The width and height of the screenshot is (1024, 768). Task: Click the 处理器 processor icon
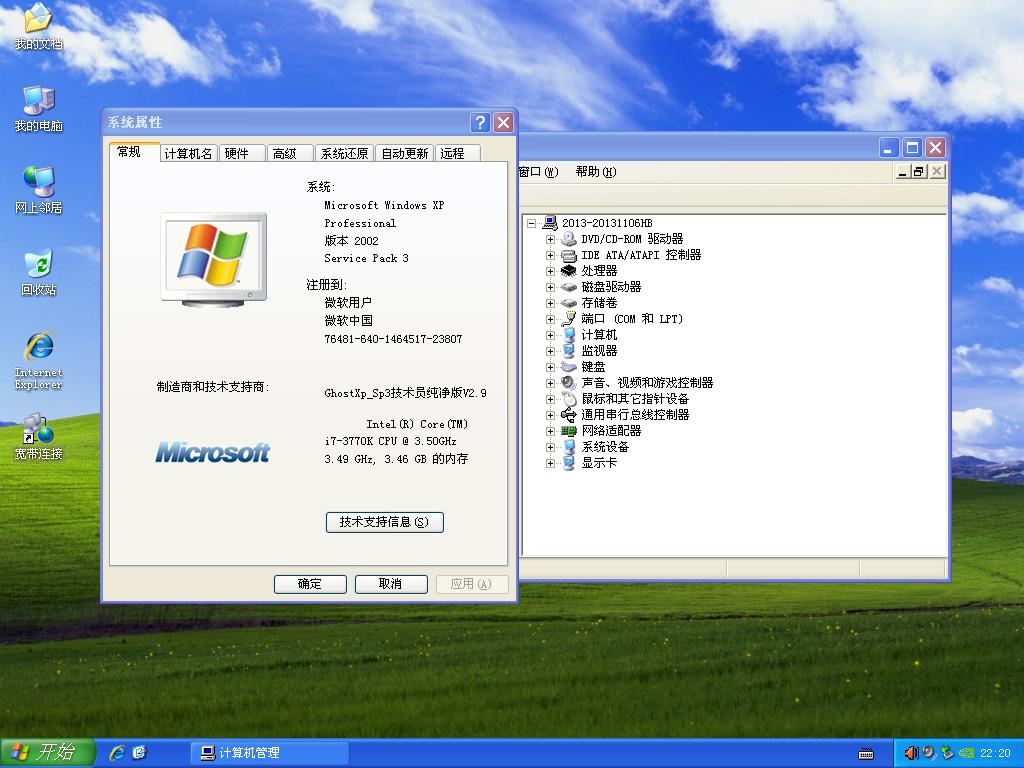[x=569, y=271]
